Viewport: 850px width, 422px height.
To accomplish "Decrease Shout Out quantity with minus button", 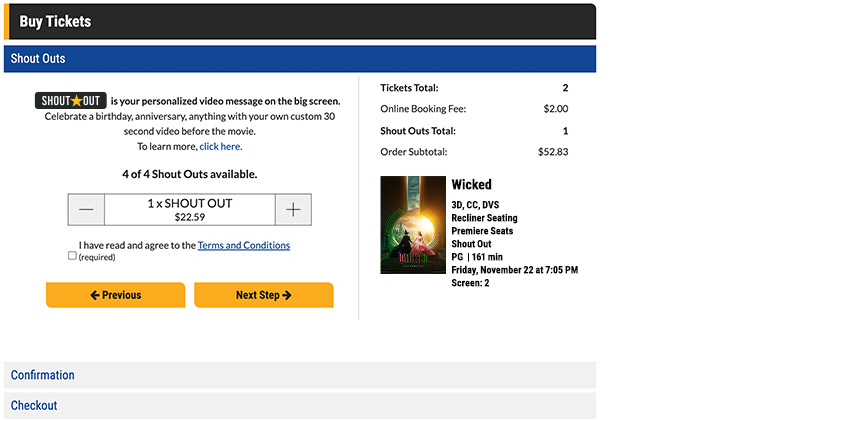I will point(86,210).
